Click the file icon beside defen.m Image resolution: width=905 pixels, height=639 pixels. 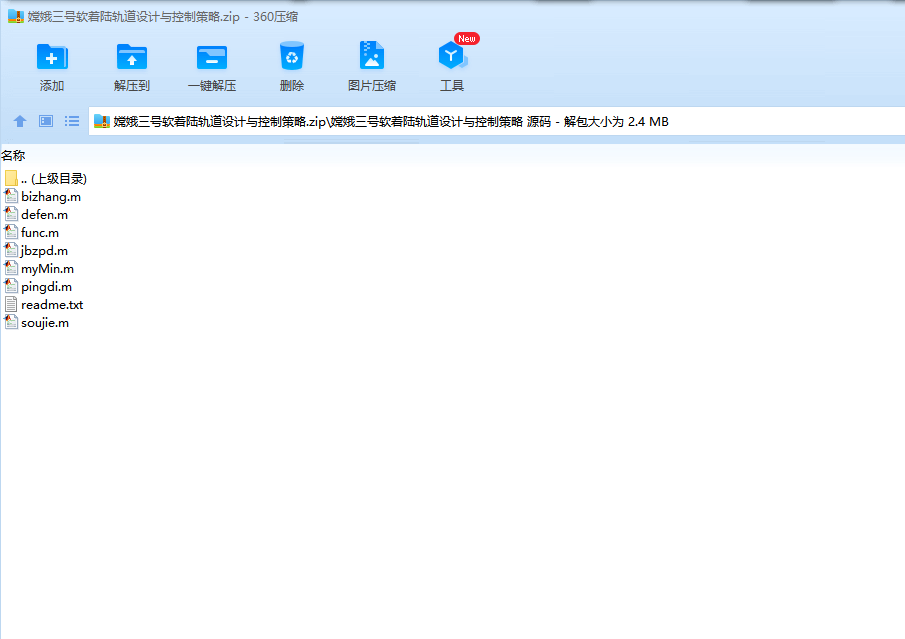pos(11,214)
